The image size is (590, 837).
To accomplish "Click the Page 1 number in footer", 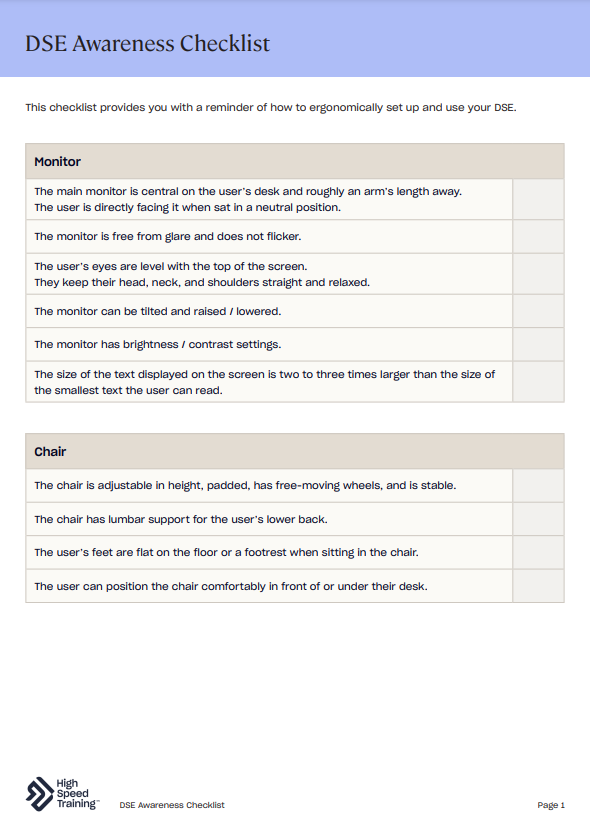I will (551, 805).
